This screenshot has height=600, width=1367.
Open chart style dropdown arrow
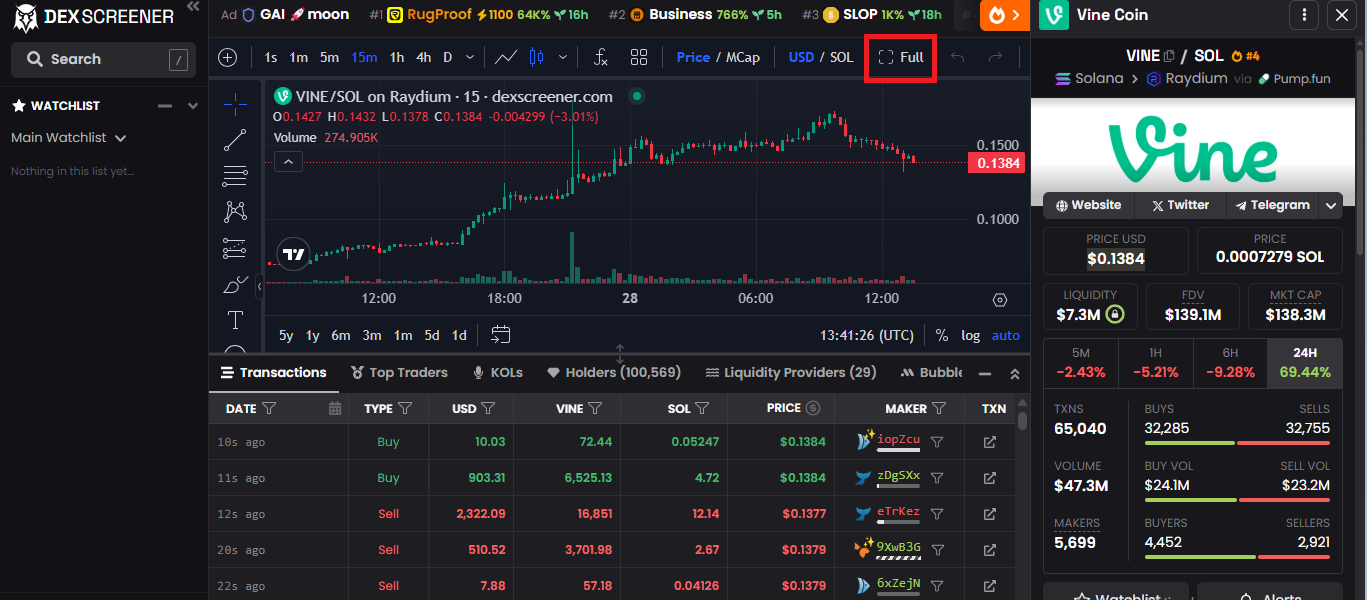tap(563, 57)
